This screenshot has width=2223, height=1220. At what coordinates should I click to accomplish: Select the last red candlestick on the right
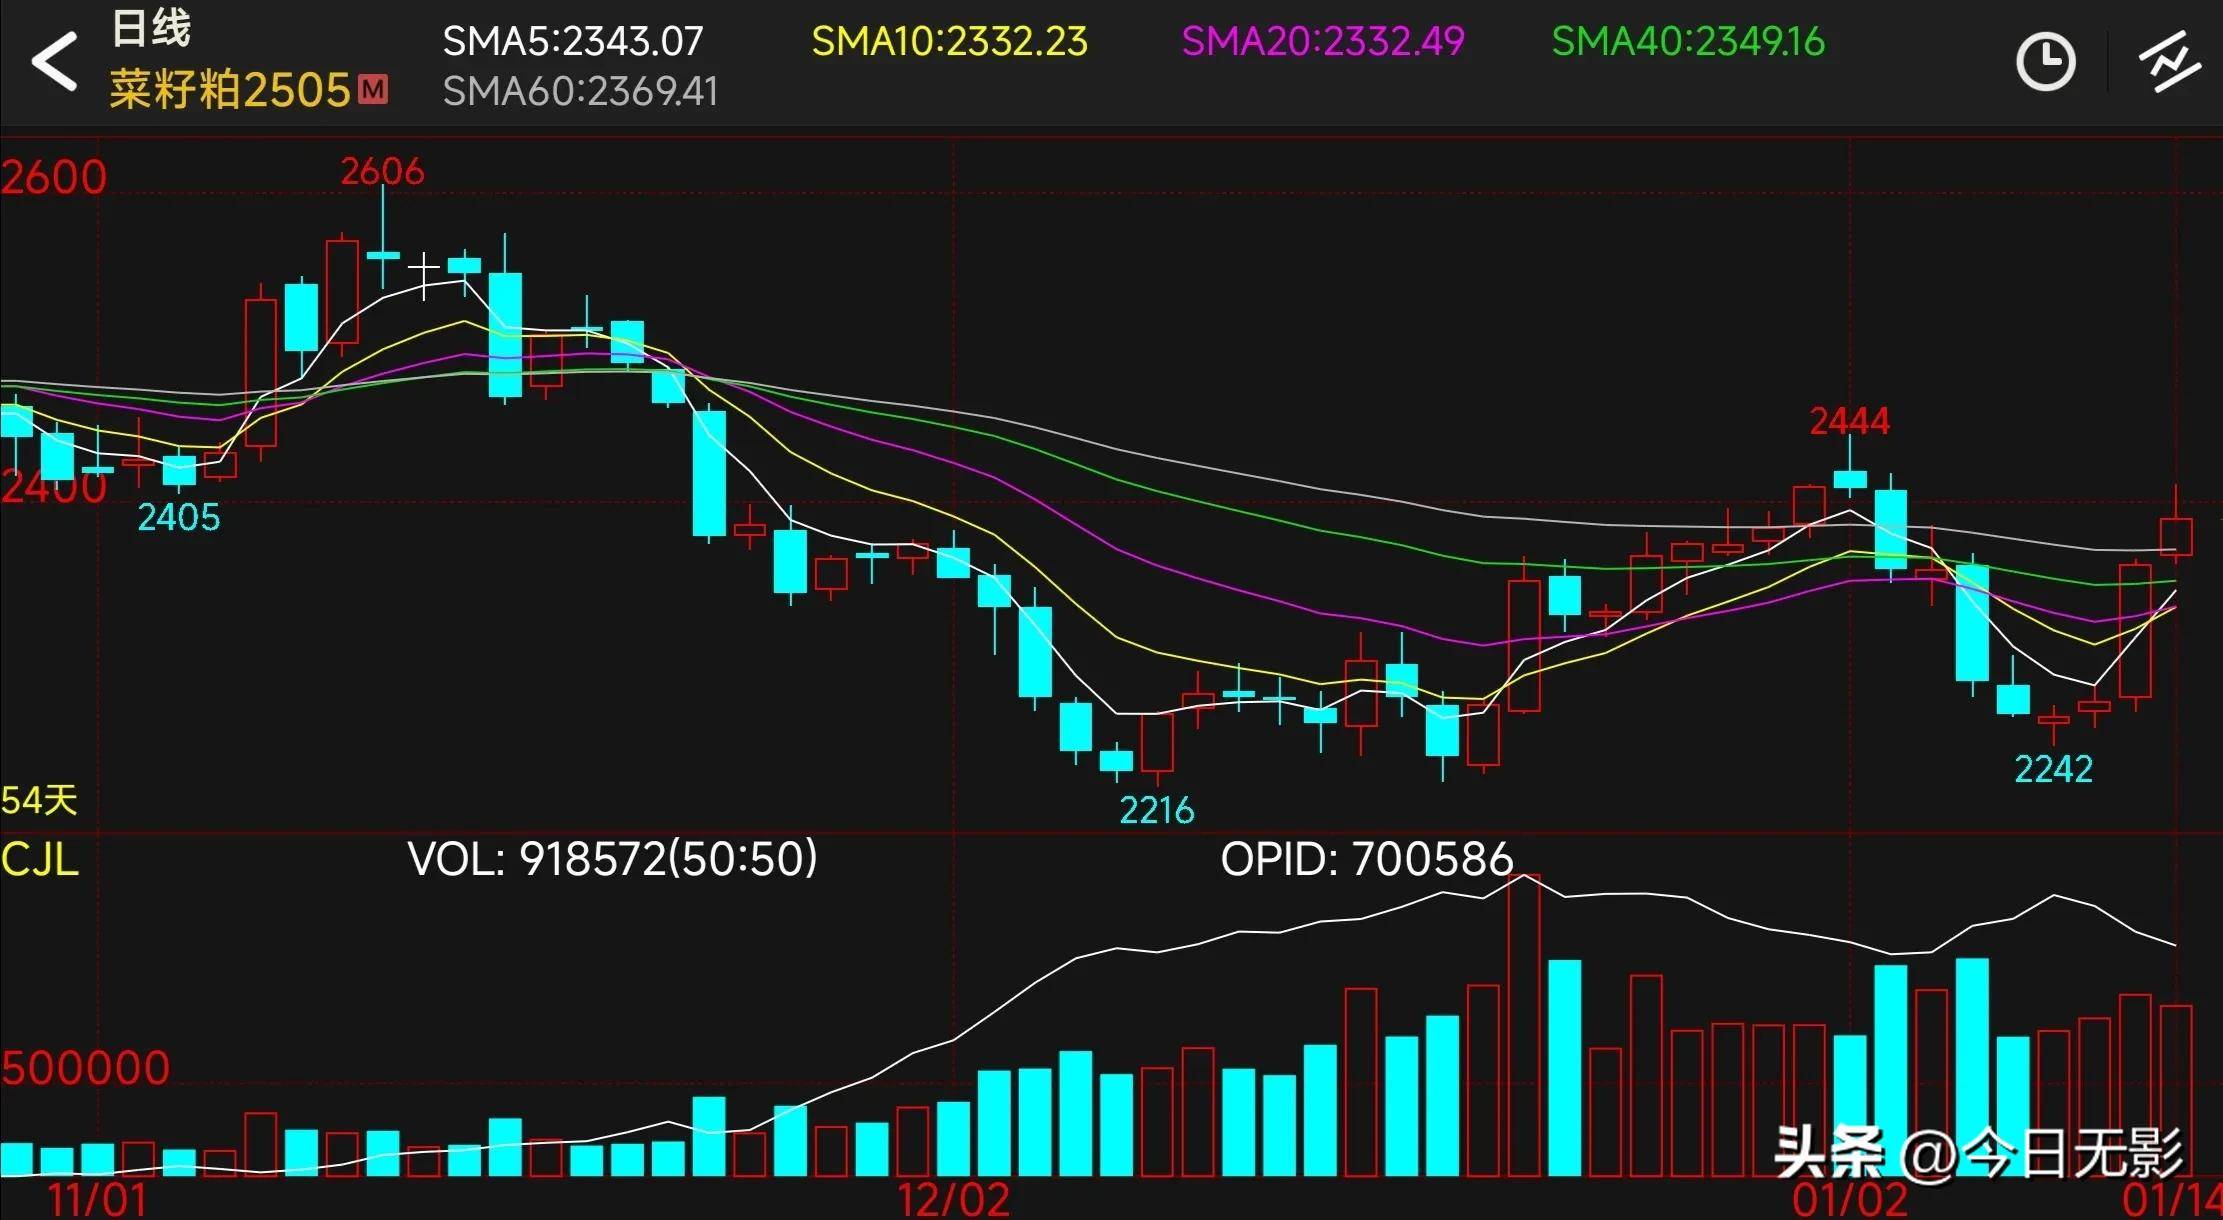pyautogui.click(x=2176, y=536)
